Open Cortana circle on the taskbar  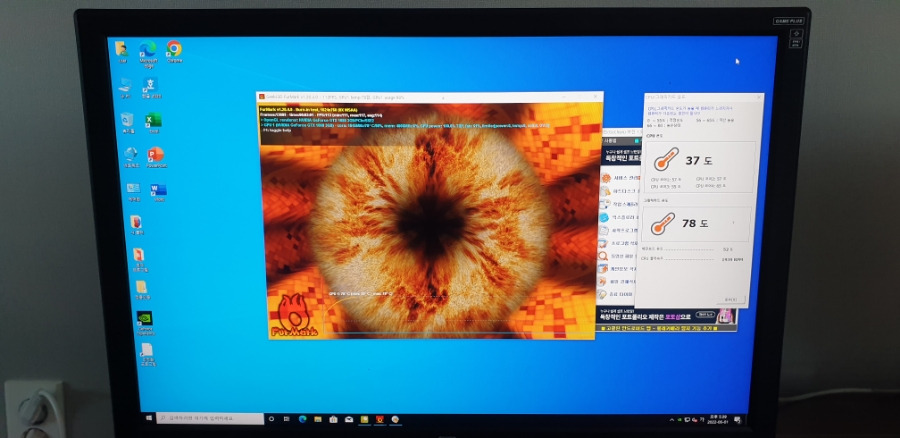coord(271,419)
